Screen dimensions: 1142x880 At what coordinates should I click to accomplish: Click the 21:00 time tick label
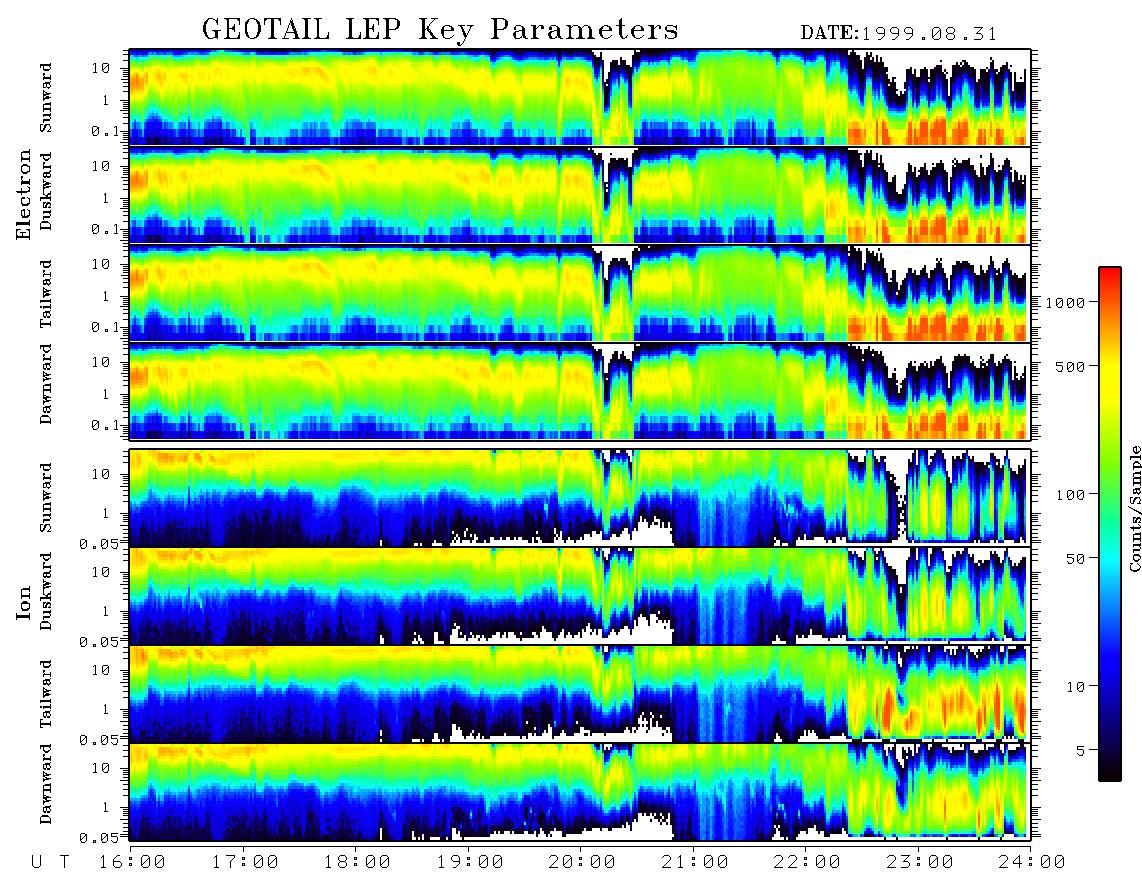coord(695,862)
